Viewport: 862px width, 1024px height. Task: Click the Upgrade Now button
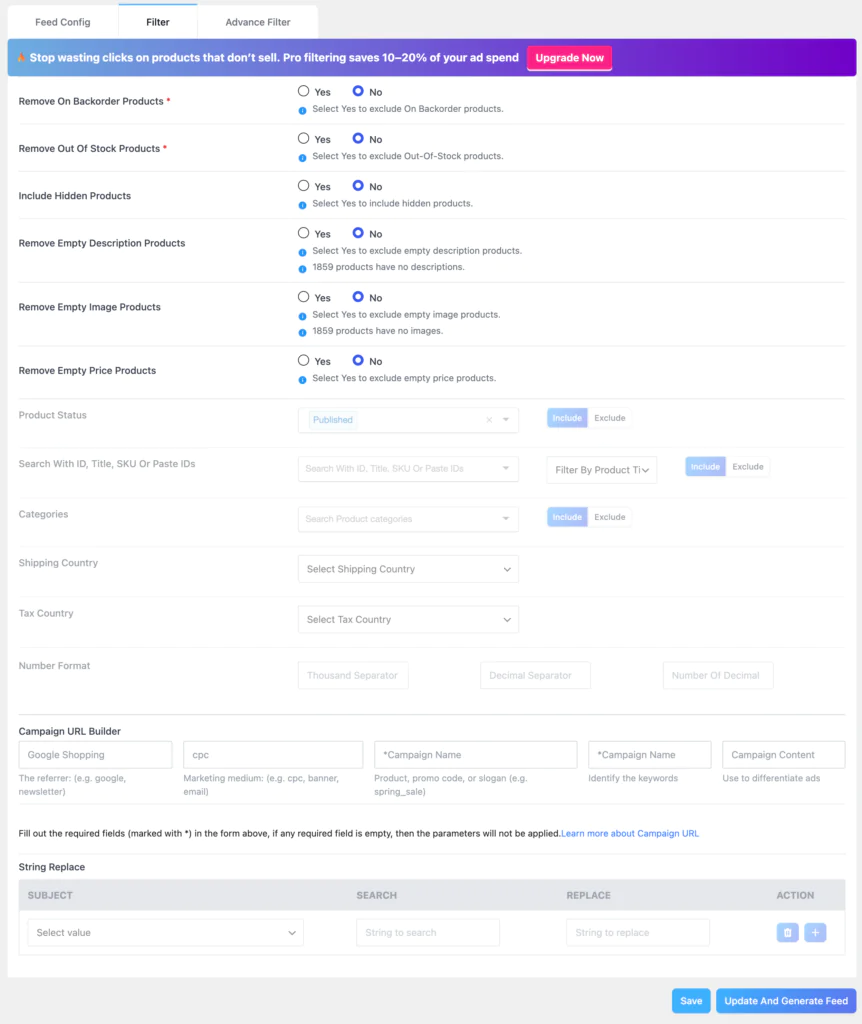[x=569, y=57]
